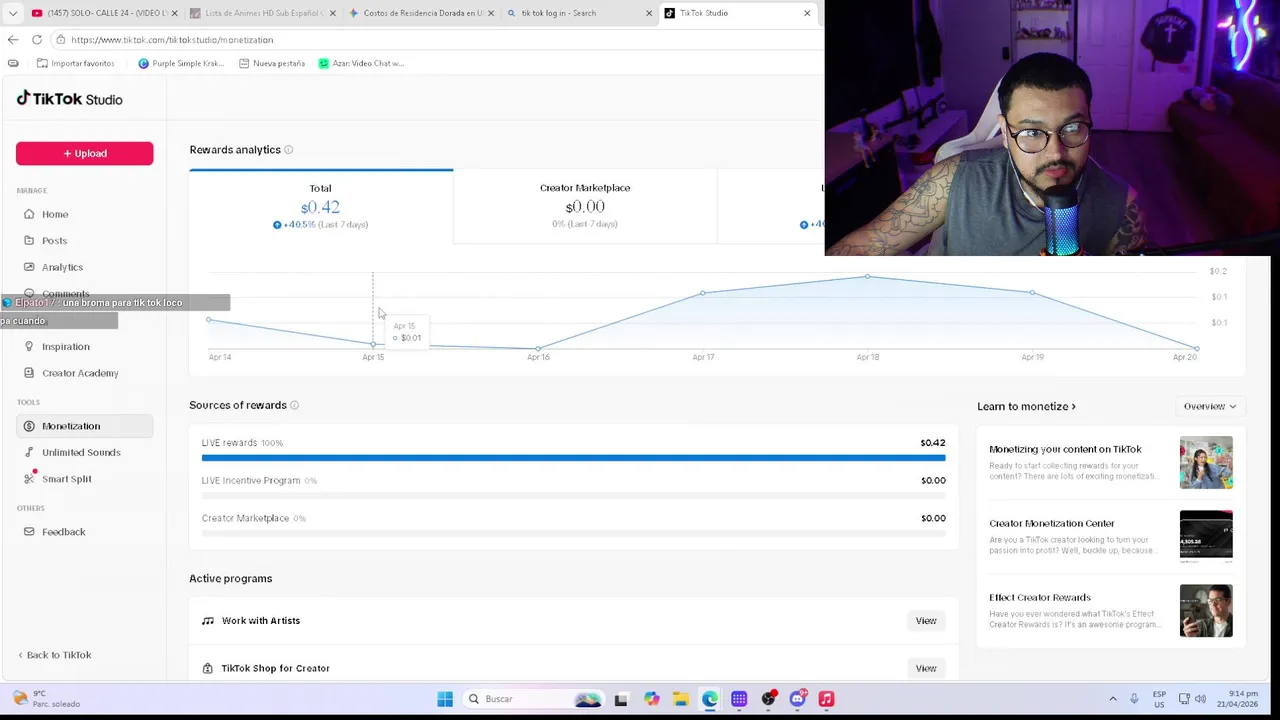Click the TikTok Studio logo
Image resolution: width=1280 pixels, height=720 pixels.
click(69, 98)
